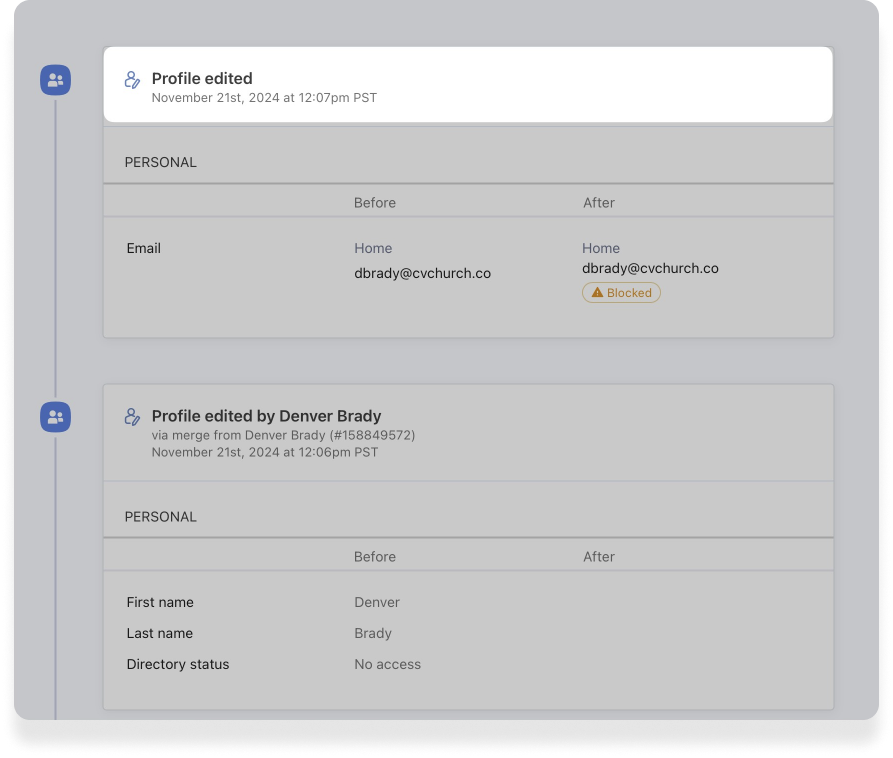The width and height of the screenshot is (893, 758).
Task: Click the Directory status row label
Action: pyautogui.click(x=178, y=664)
